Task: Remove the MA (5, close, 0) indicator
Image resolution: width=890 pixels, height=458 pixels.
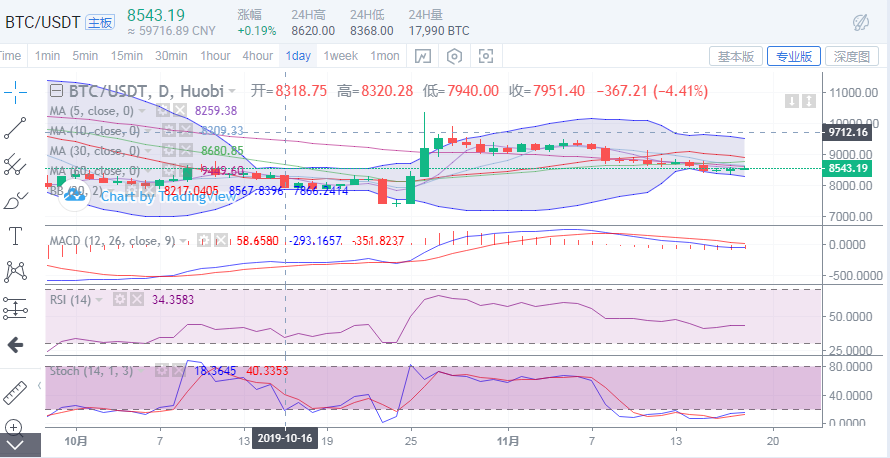Action: pyautogui.click(x=179, y=111)
